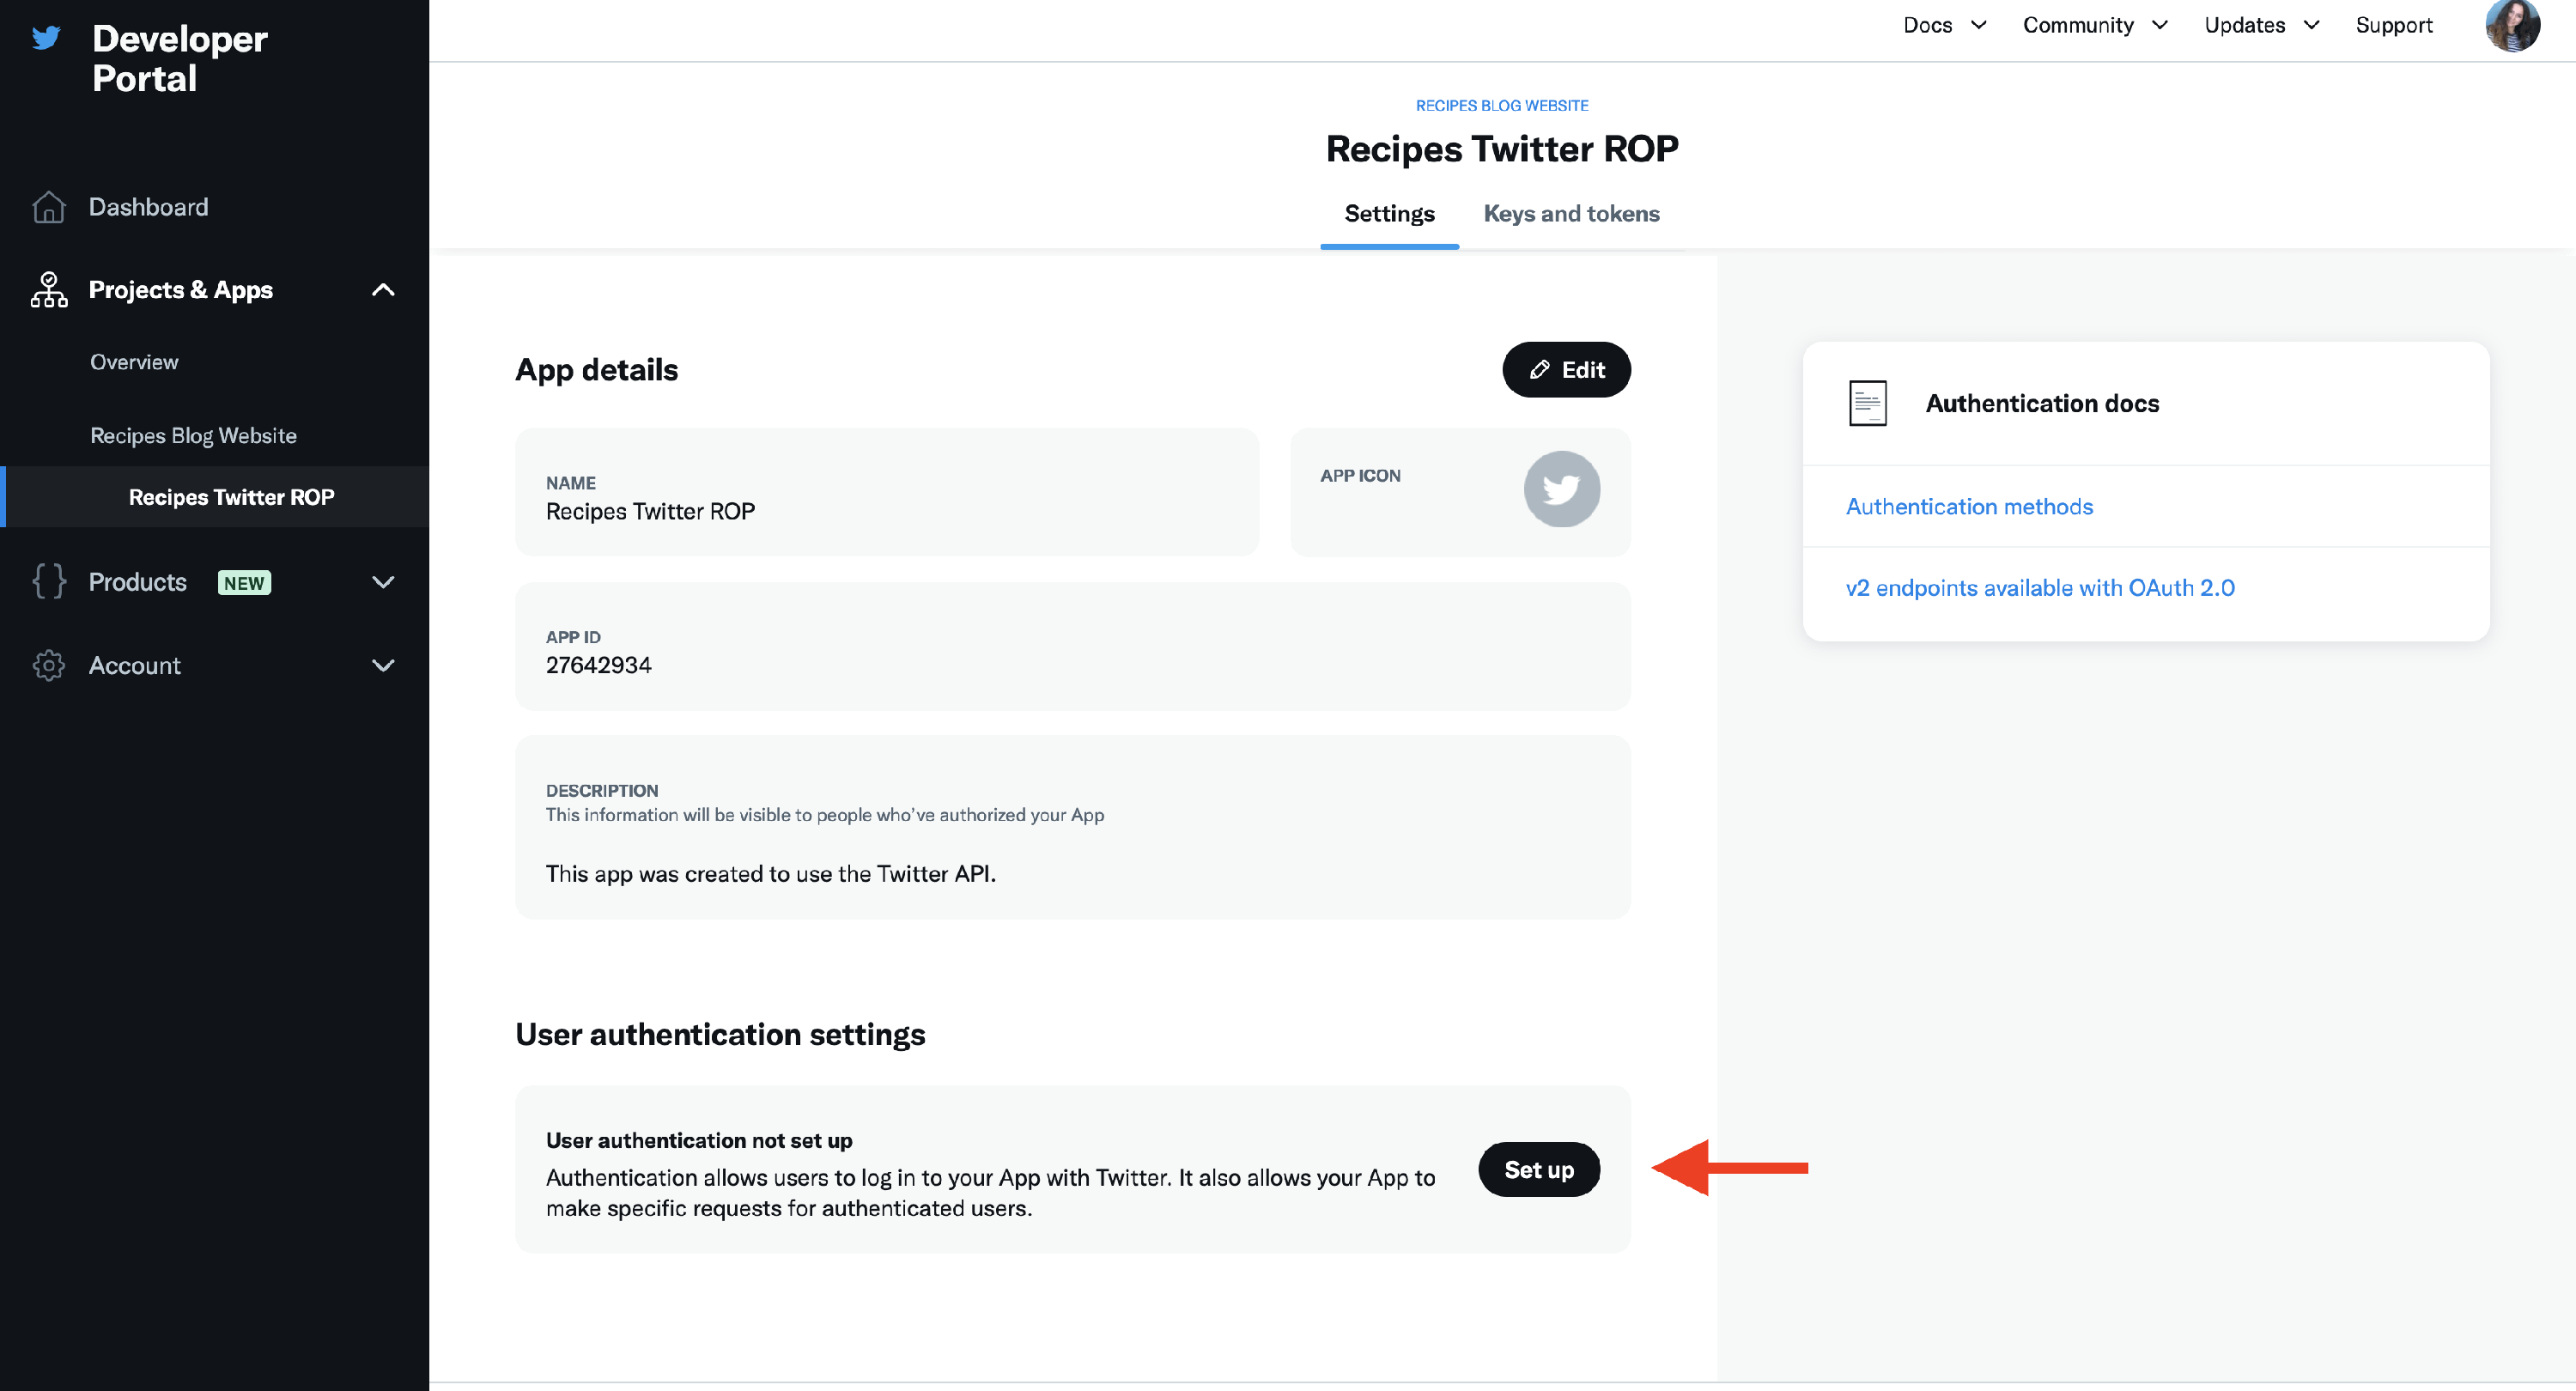Expand the Products menu chevron

click(383, 582)
